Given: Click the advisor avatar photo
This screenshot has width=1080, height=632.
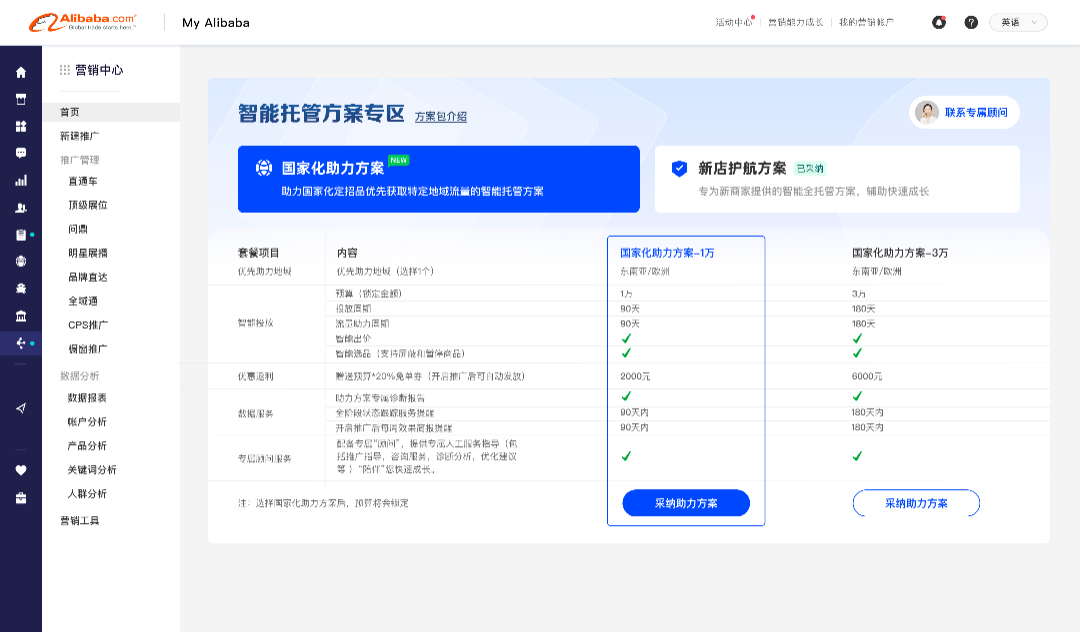Looking at the screenshot, I should 927,112.
